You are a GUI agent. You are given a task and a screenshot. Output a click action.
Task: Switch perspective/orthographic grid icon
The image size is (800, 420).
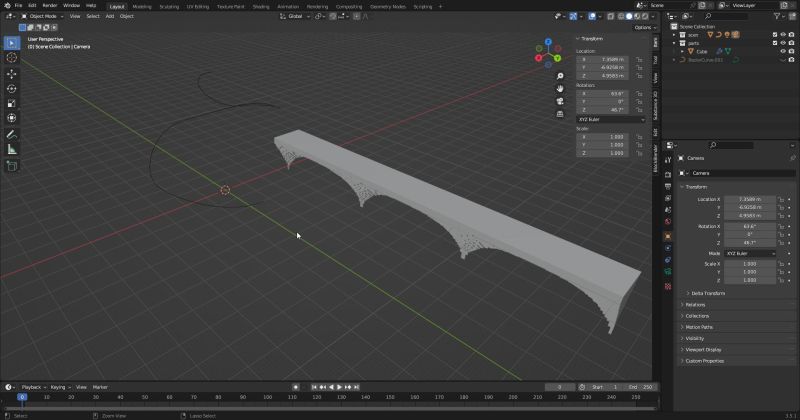point(560,114)
